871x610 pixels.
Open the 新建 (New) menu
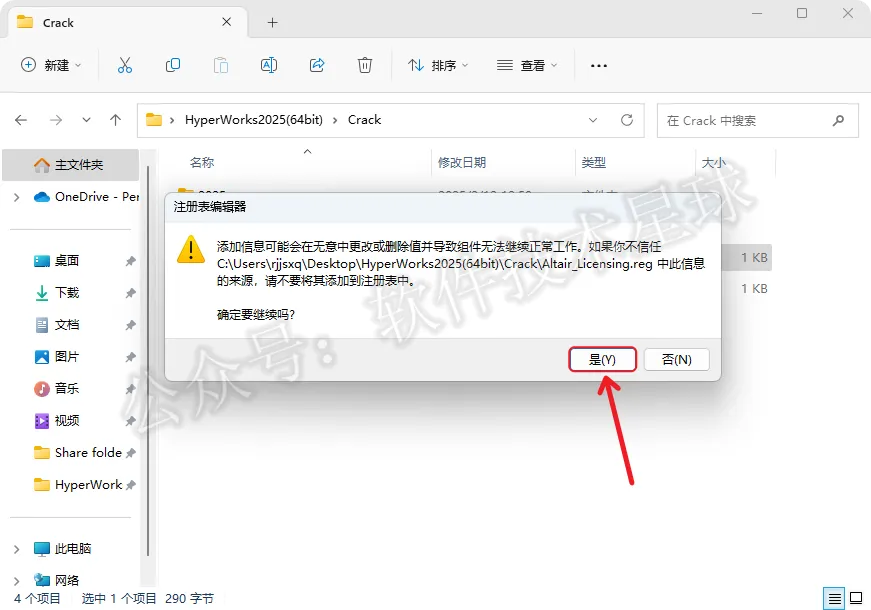pos(51,66)
